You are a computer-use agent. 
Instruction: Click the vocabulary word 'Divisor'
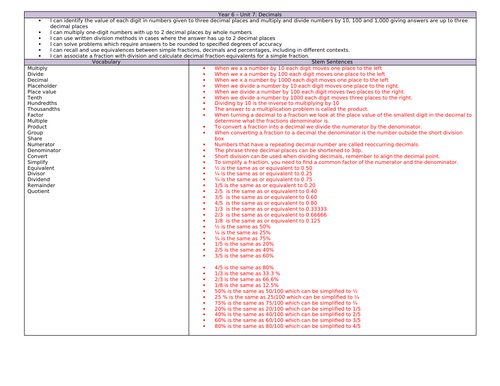[36, 174]
